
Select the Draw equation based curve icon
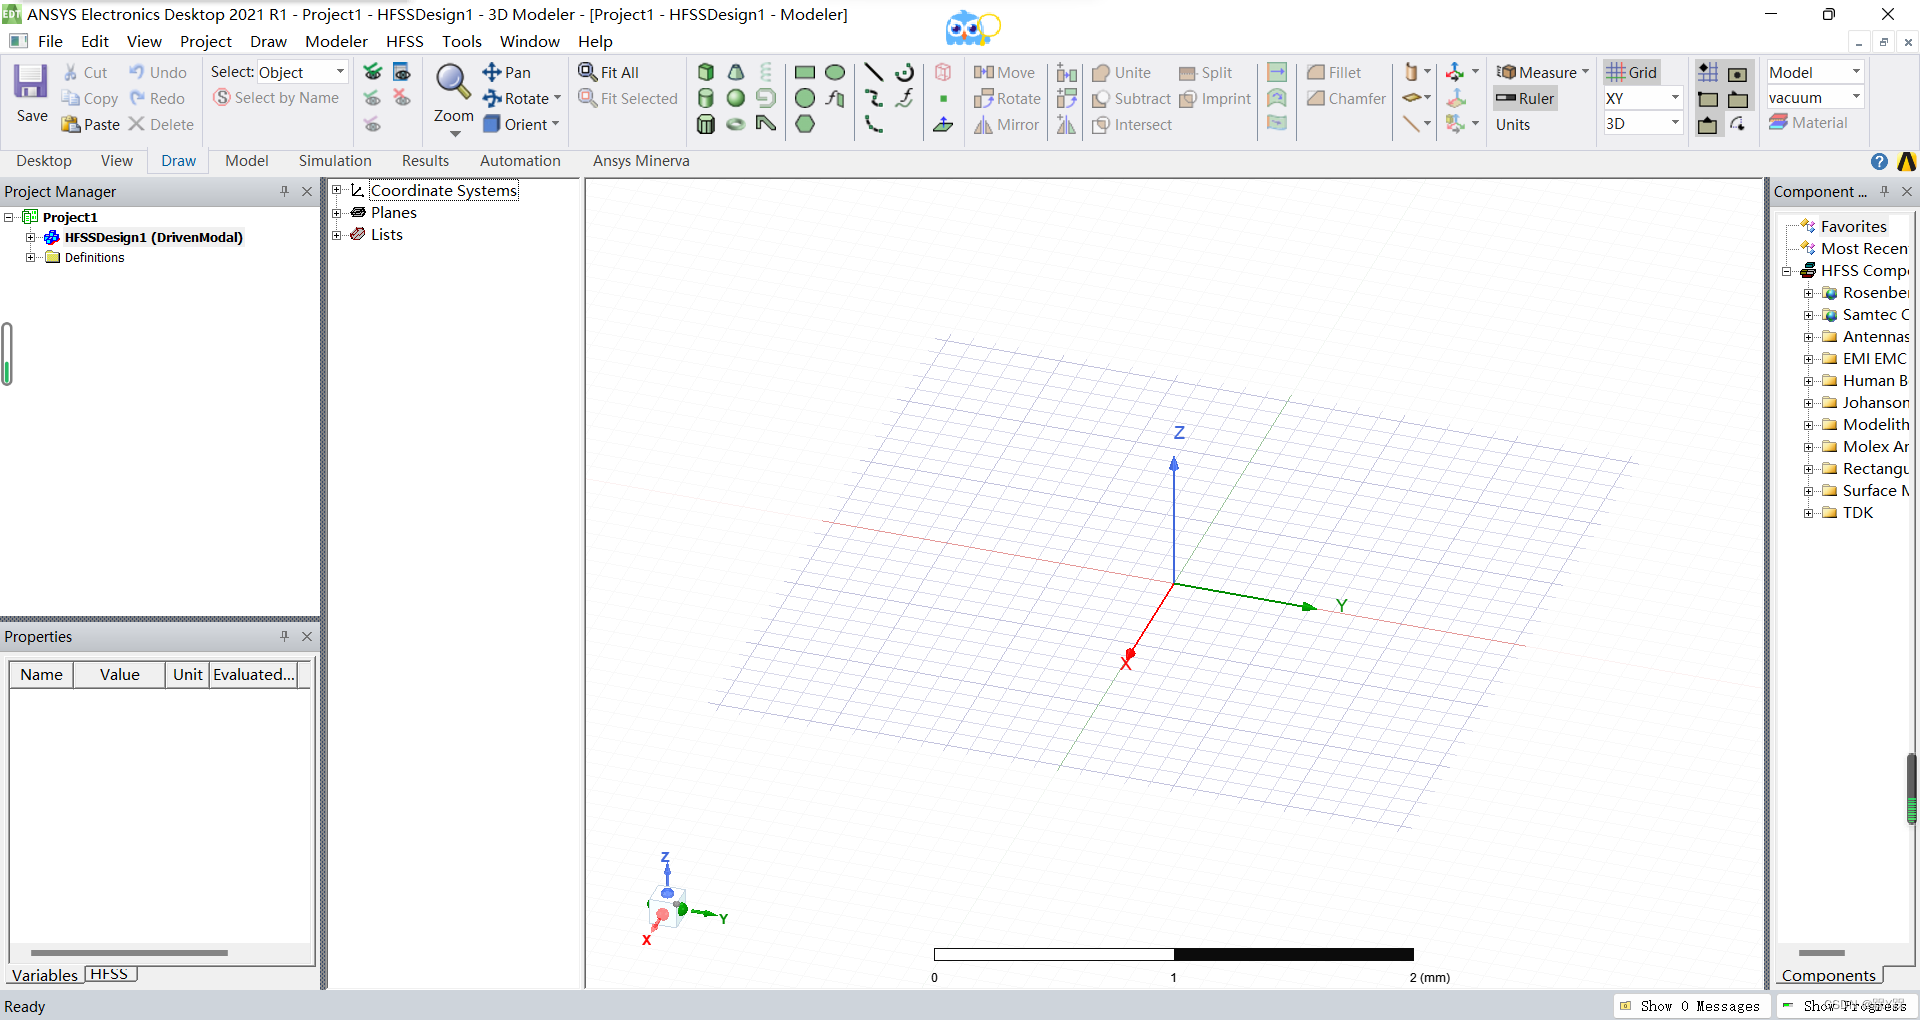coord(904,98)
